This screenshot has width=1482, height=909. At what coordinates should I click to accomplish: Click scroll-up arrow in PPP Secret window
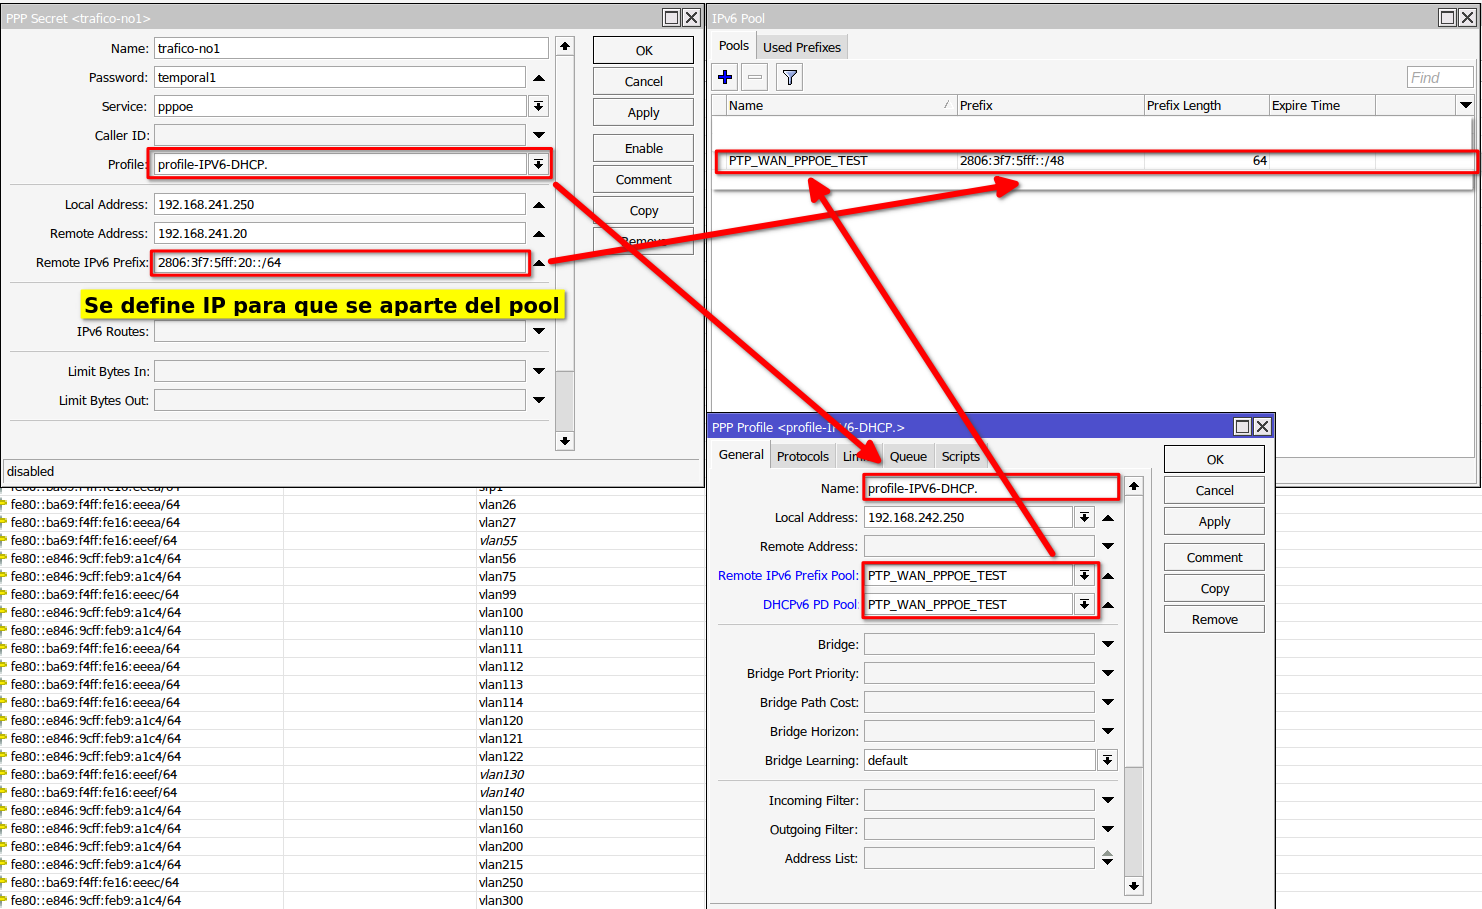click(x=565, y=46)
